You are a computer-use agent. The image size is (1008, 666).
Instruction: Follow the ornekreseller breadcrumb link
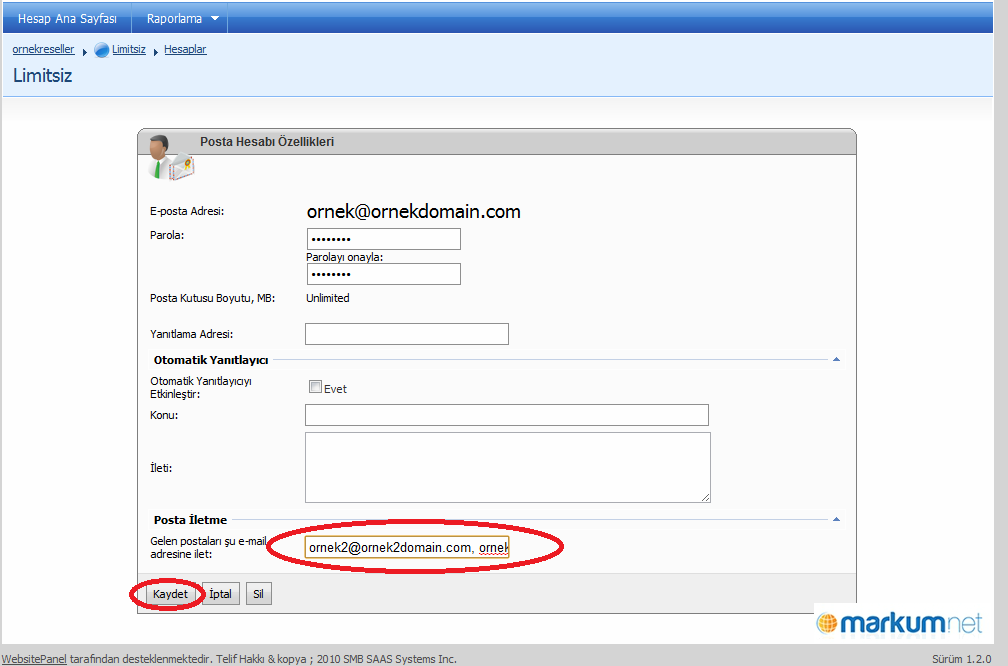point(43,50)
